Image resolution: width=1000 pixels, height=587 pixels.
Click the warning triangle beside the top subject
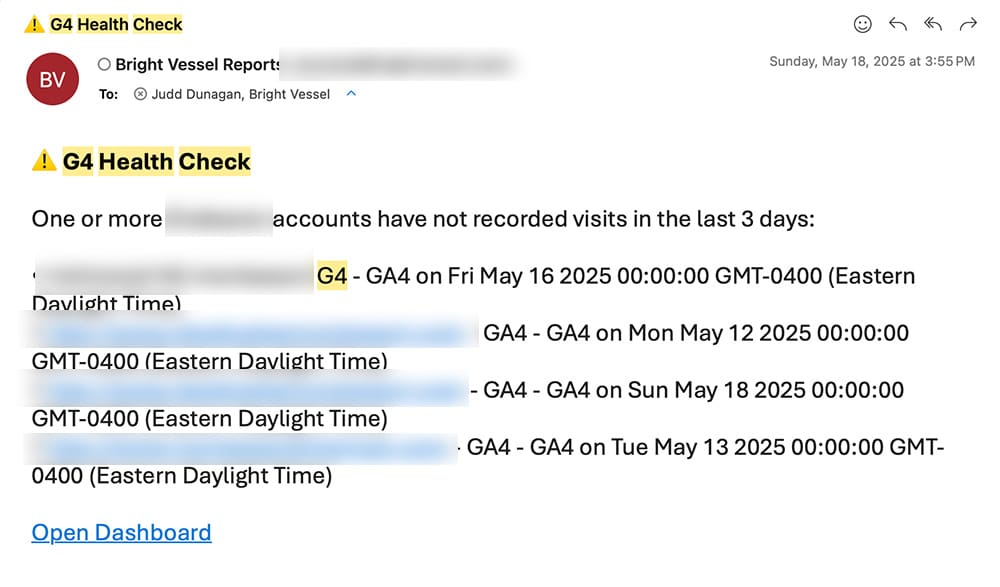(x=36, y=23)
